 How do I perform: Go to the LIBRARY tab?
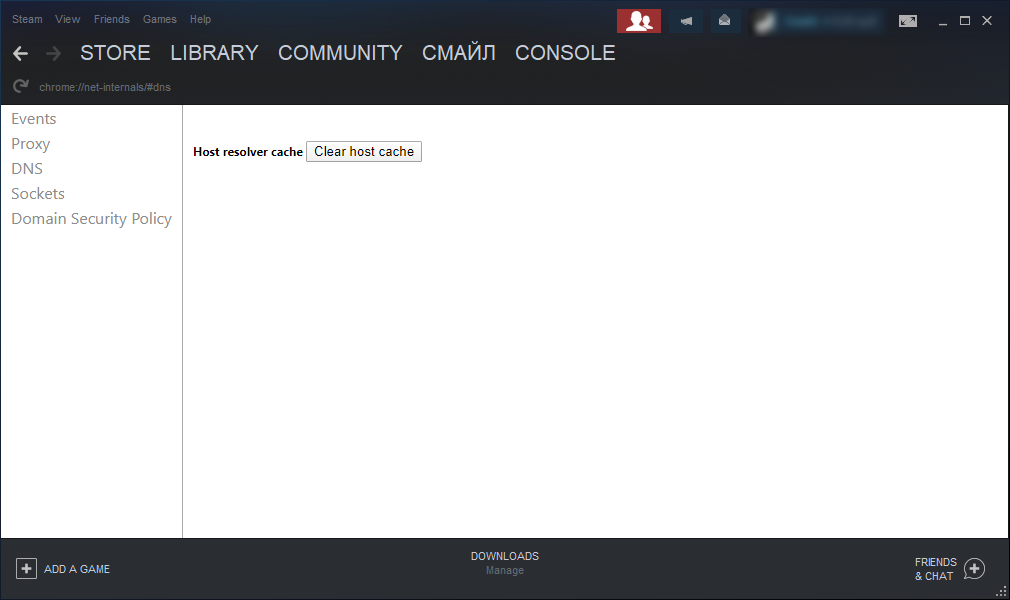tap(214, 53)
